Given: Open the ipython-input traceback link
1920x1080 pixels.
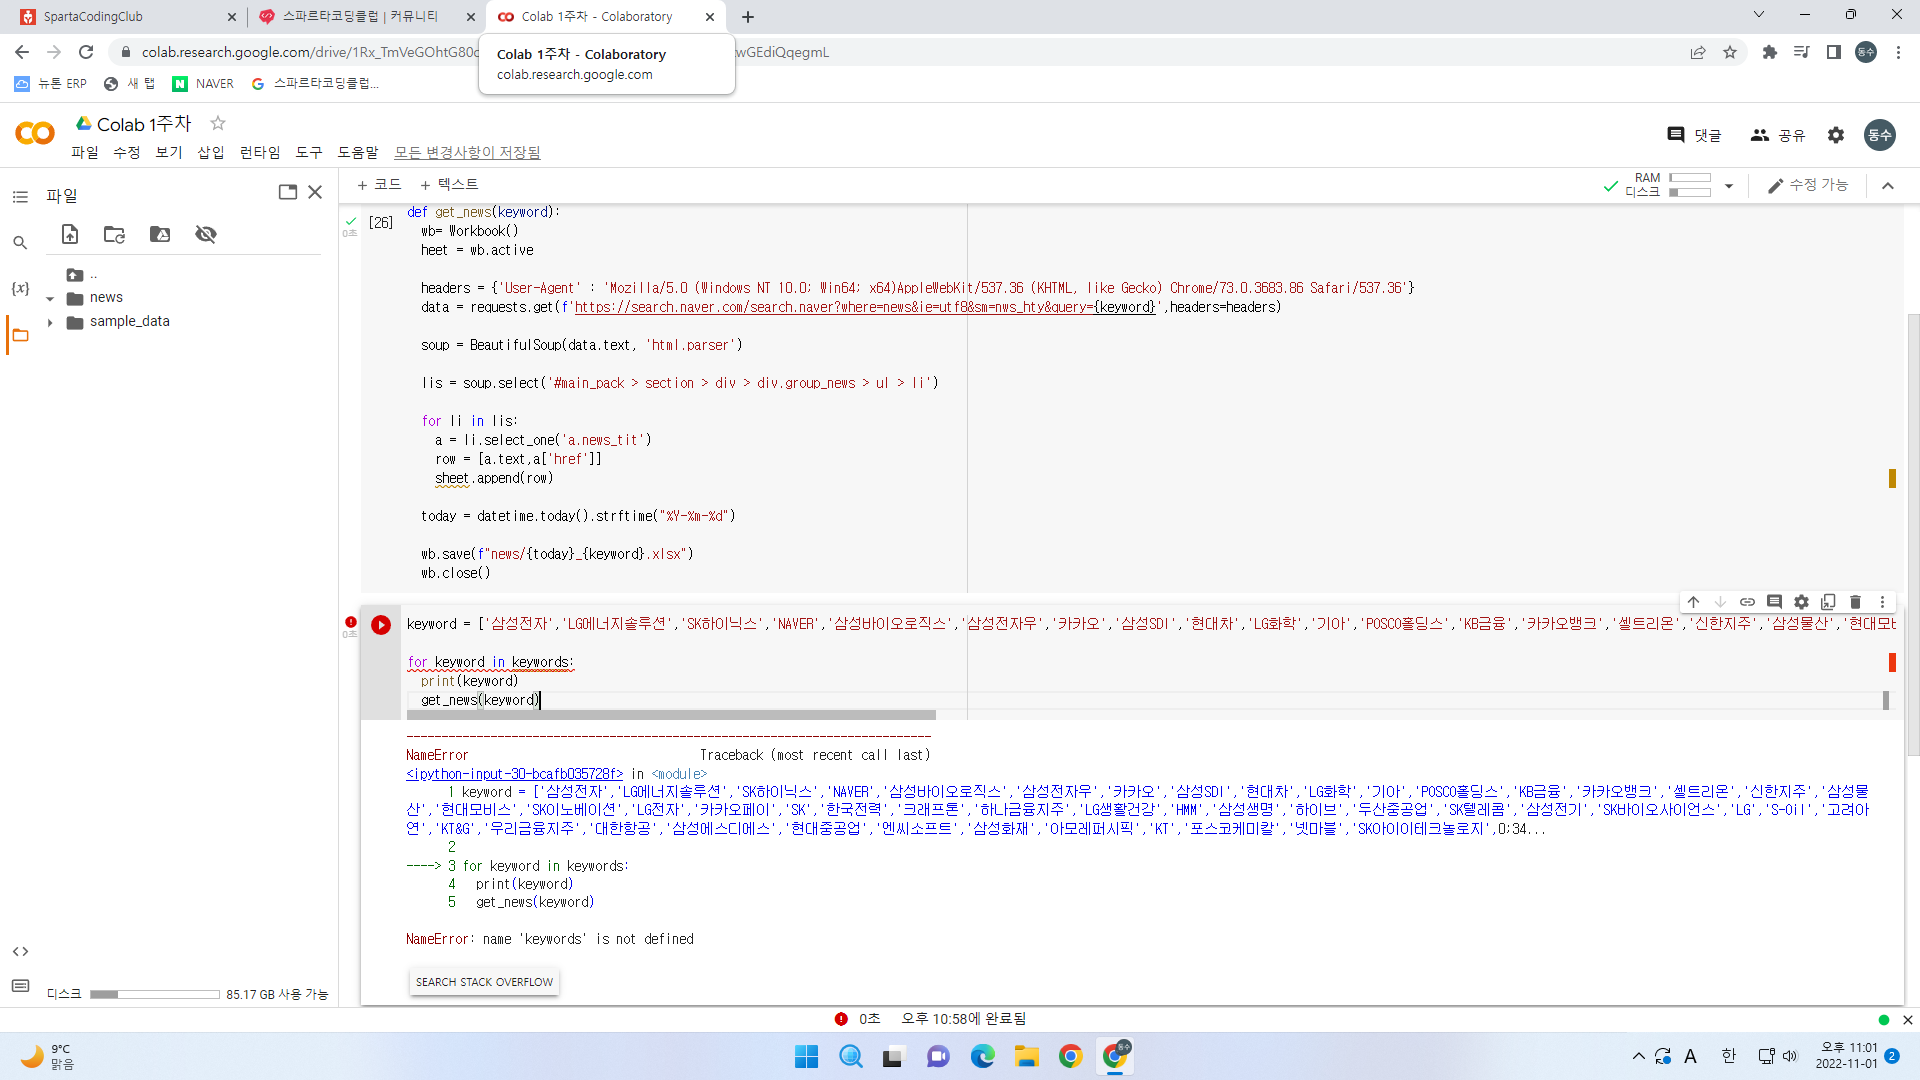Looking at the screenshot, I should click(x=514, y=774).
